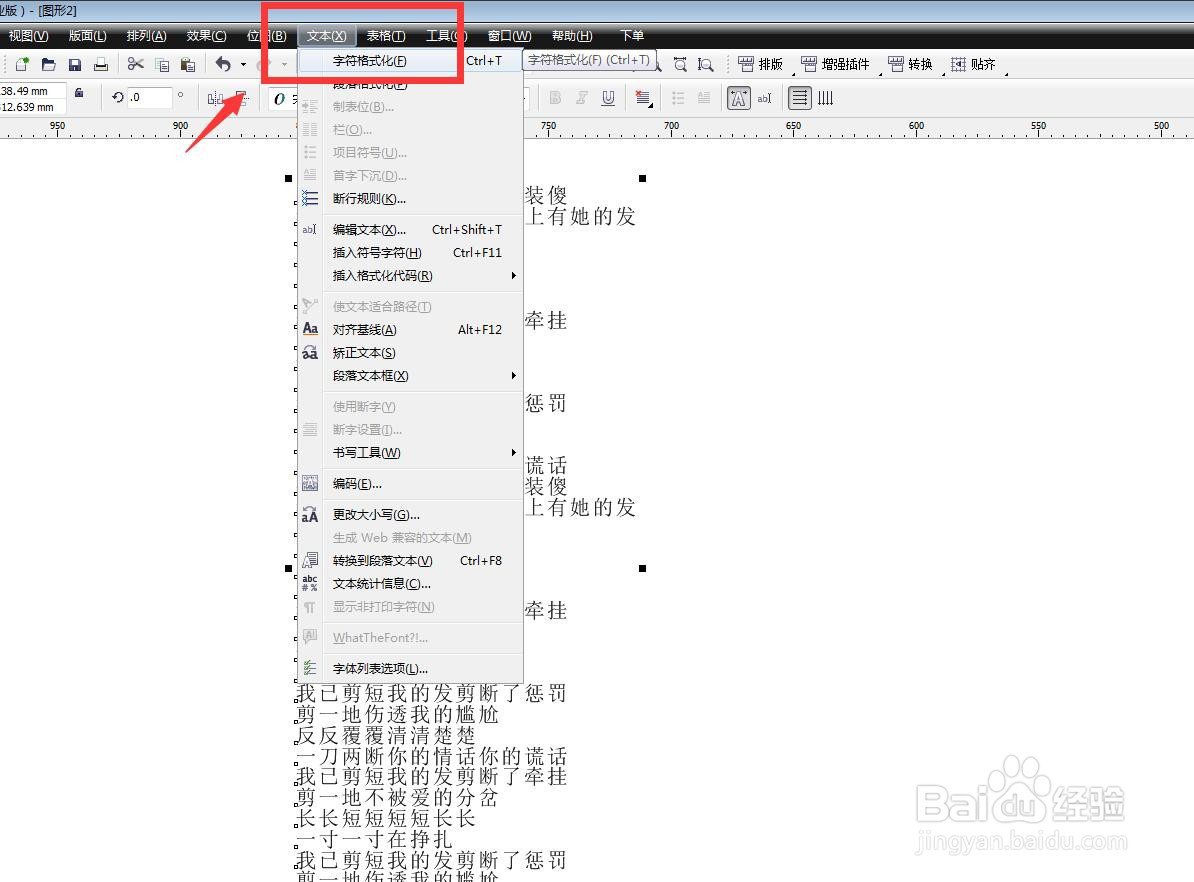Choose 编辑文本(X)... menu entry
The width and height of the screenshot is (1194, 882).
tap(410, 229)
